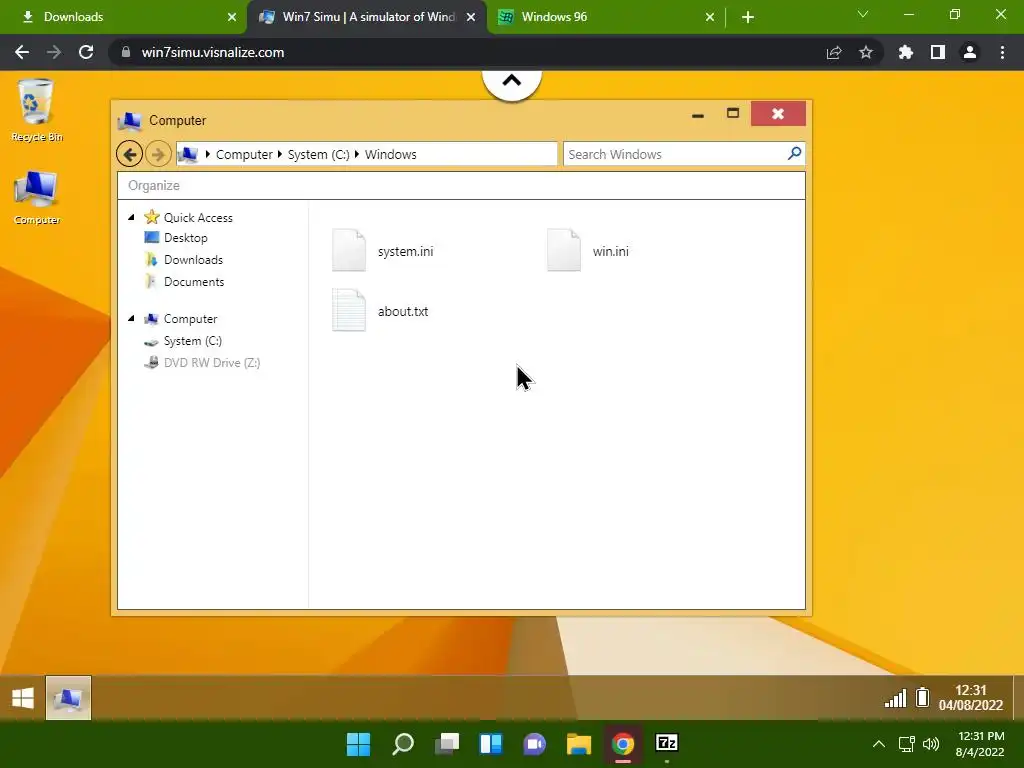Close the Windows 96 browser tab
The width and height of the screenshot is (1024, 768).
[x=710, y=17]
